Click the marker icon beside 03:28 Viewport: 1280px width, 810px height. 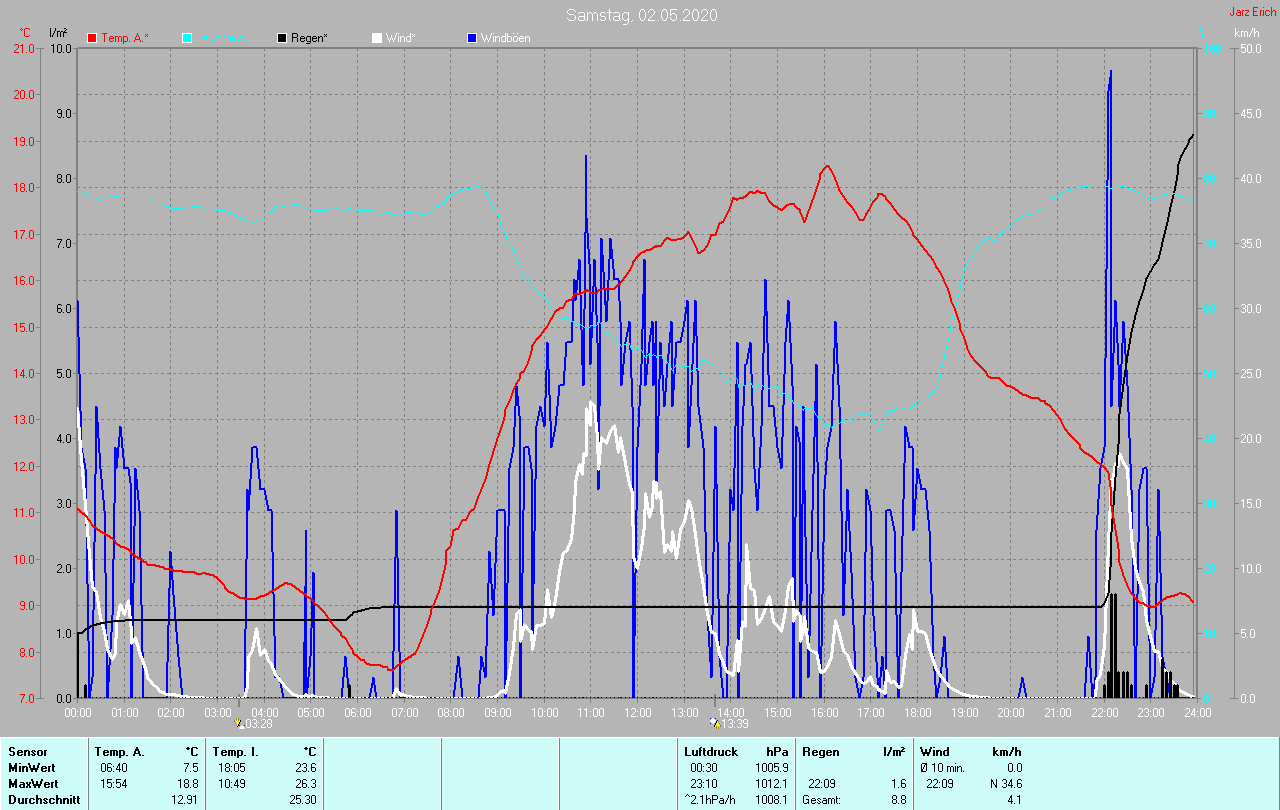click(238, 723)
